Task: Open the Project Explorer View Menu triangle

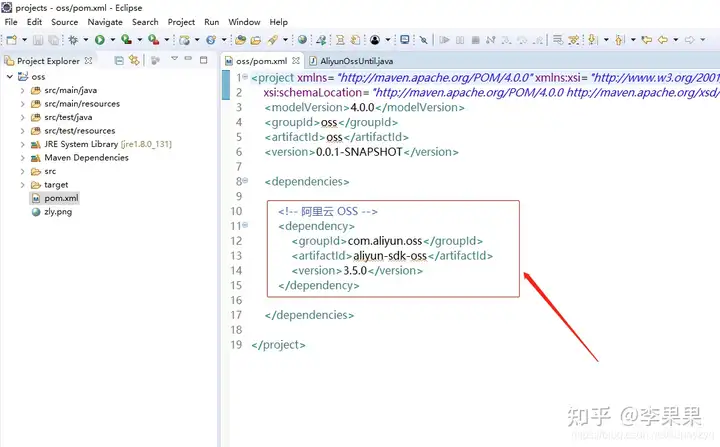Action: (174, 58)
